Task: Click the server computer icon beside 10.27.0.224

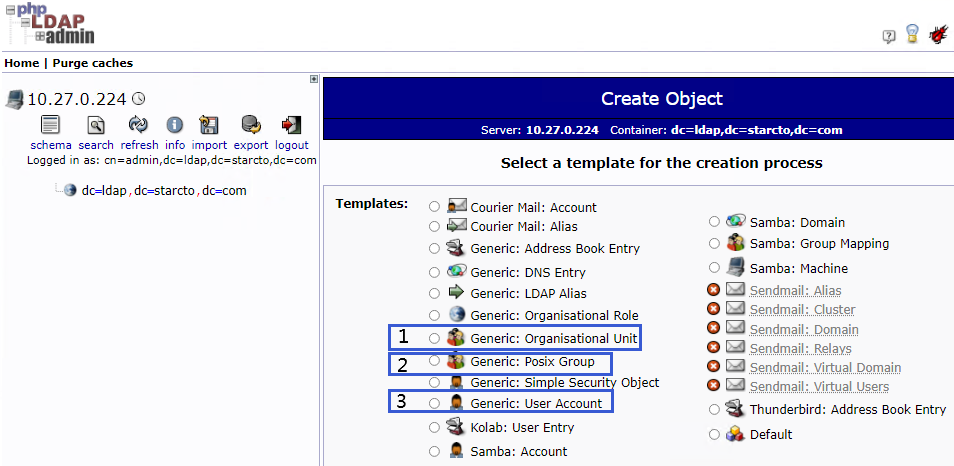Action: (15, 99)
